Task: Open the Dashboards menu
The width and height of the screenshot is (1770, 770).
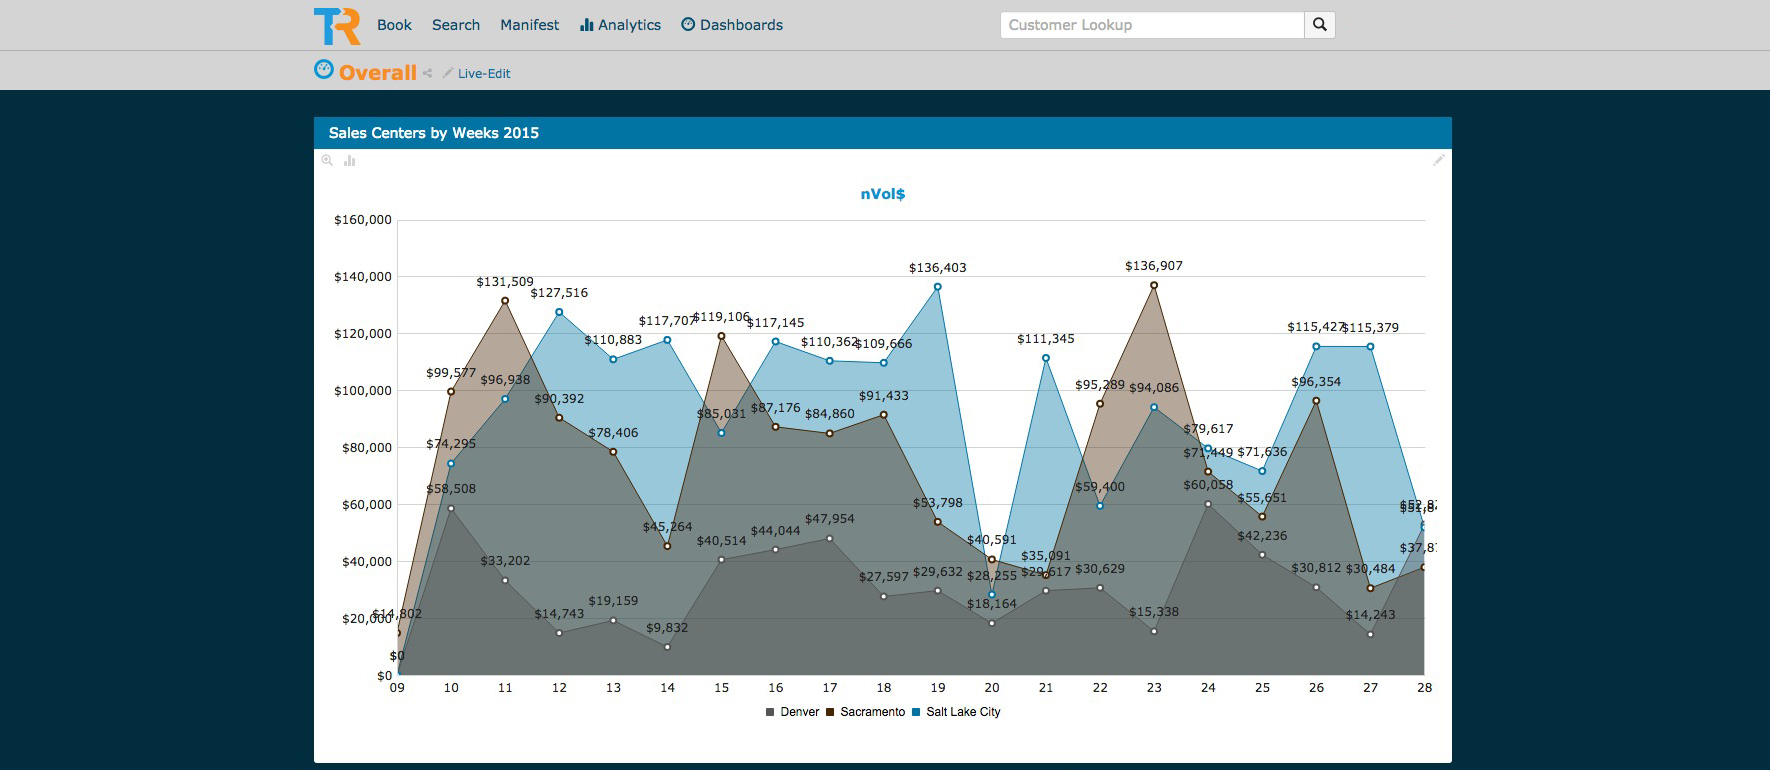Action: tap(732, 25)
